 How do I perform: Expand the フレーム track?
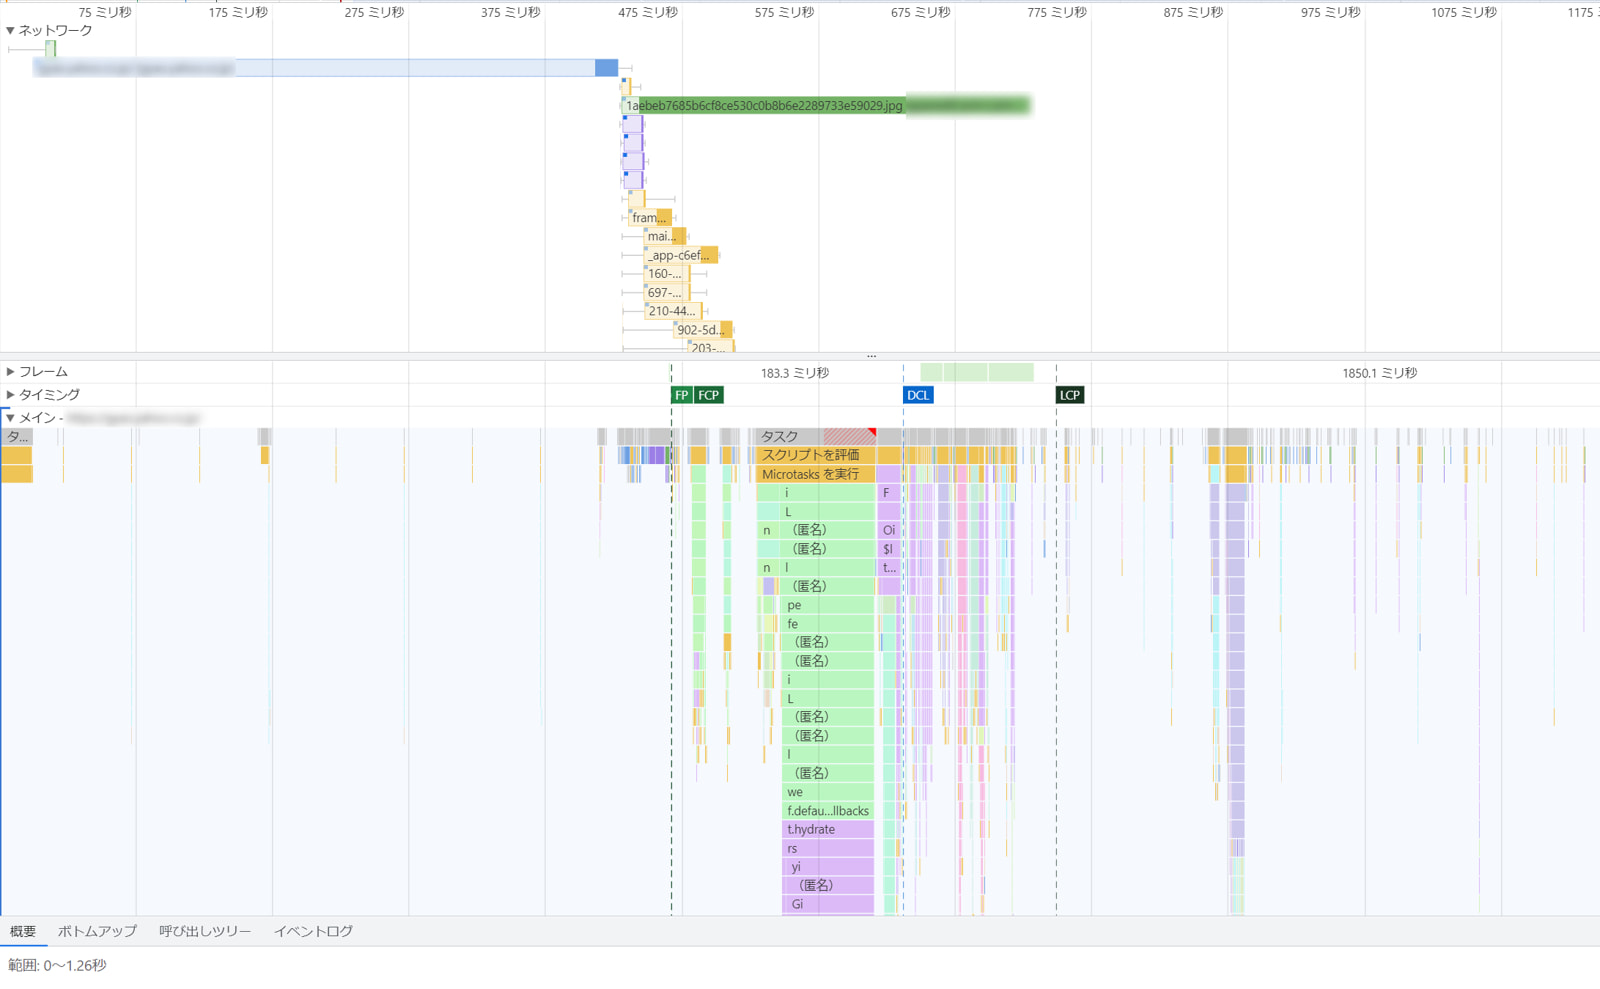[x=11, y=372]
